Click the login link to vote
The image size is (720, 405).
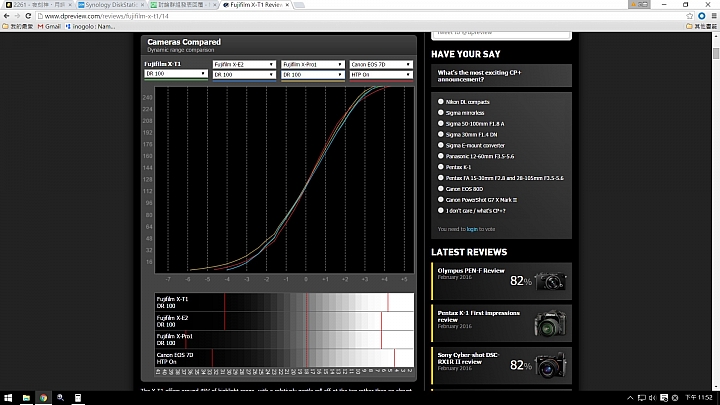(x=472, y=229)
